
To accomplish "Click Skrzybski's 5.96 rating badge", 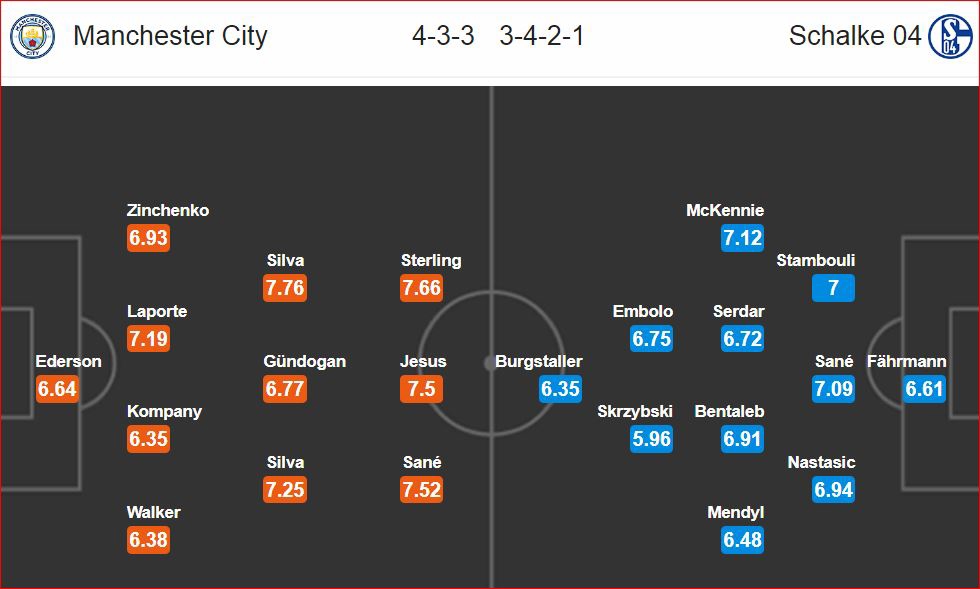I will pos(651,438).
